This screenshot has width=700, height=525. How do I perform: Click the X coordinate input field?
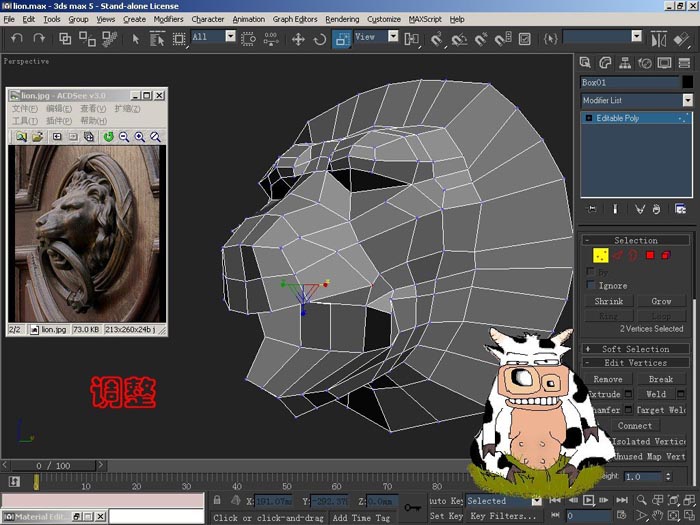click(273, 501)
